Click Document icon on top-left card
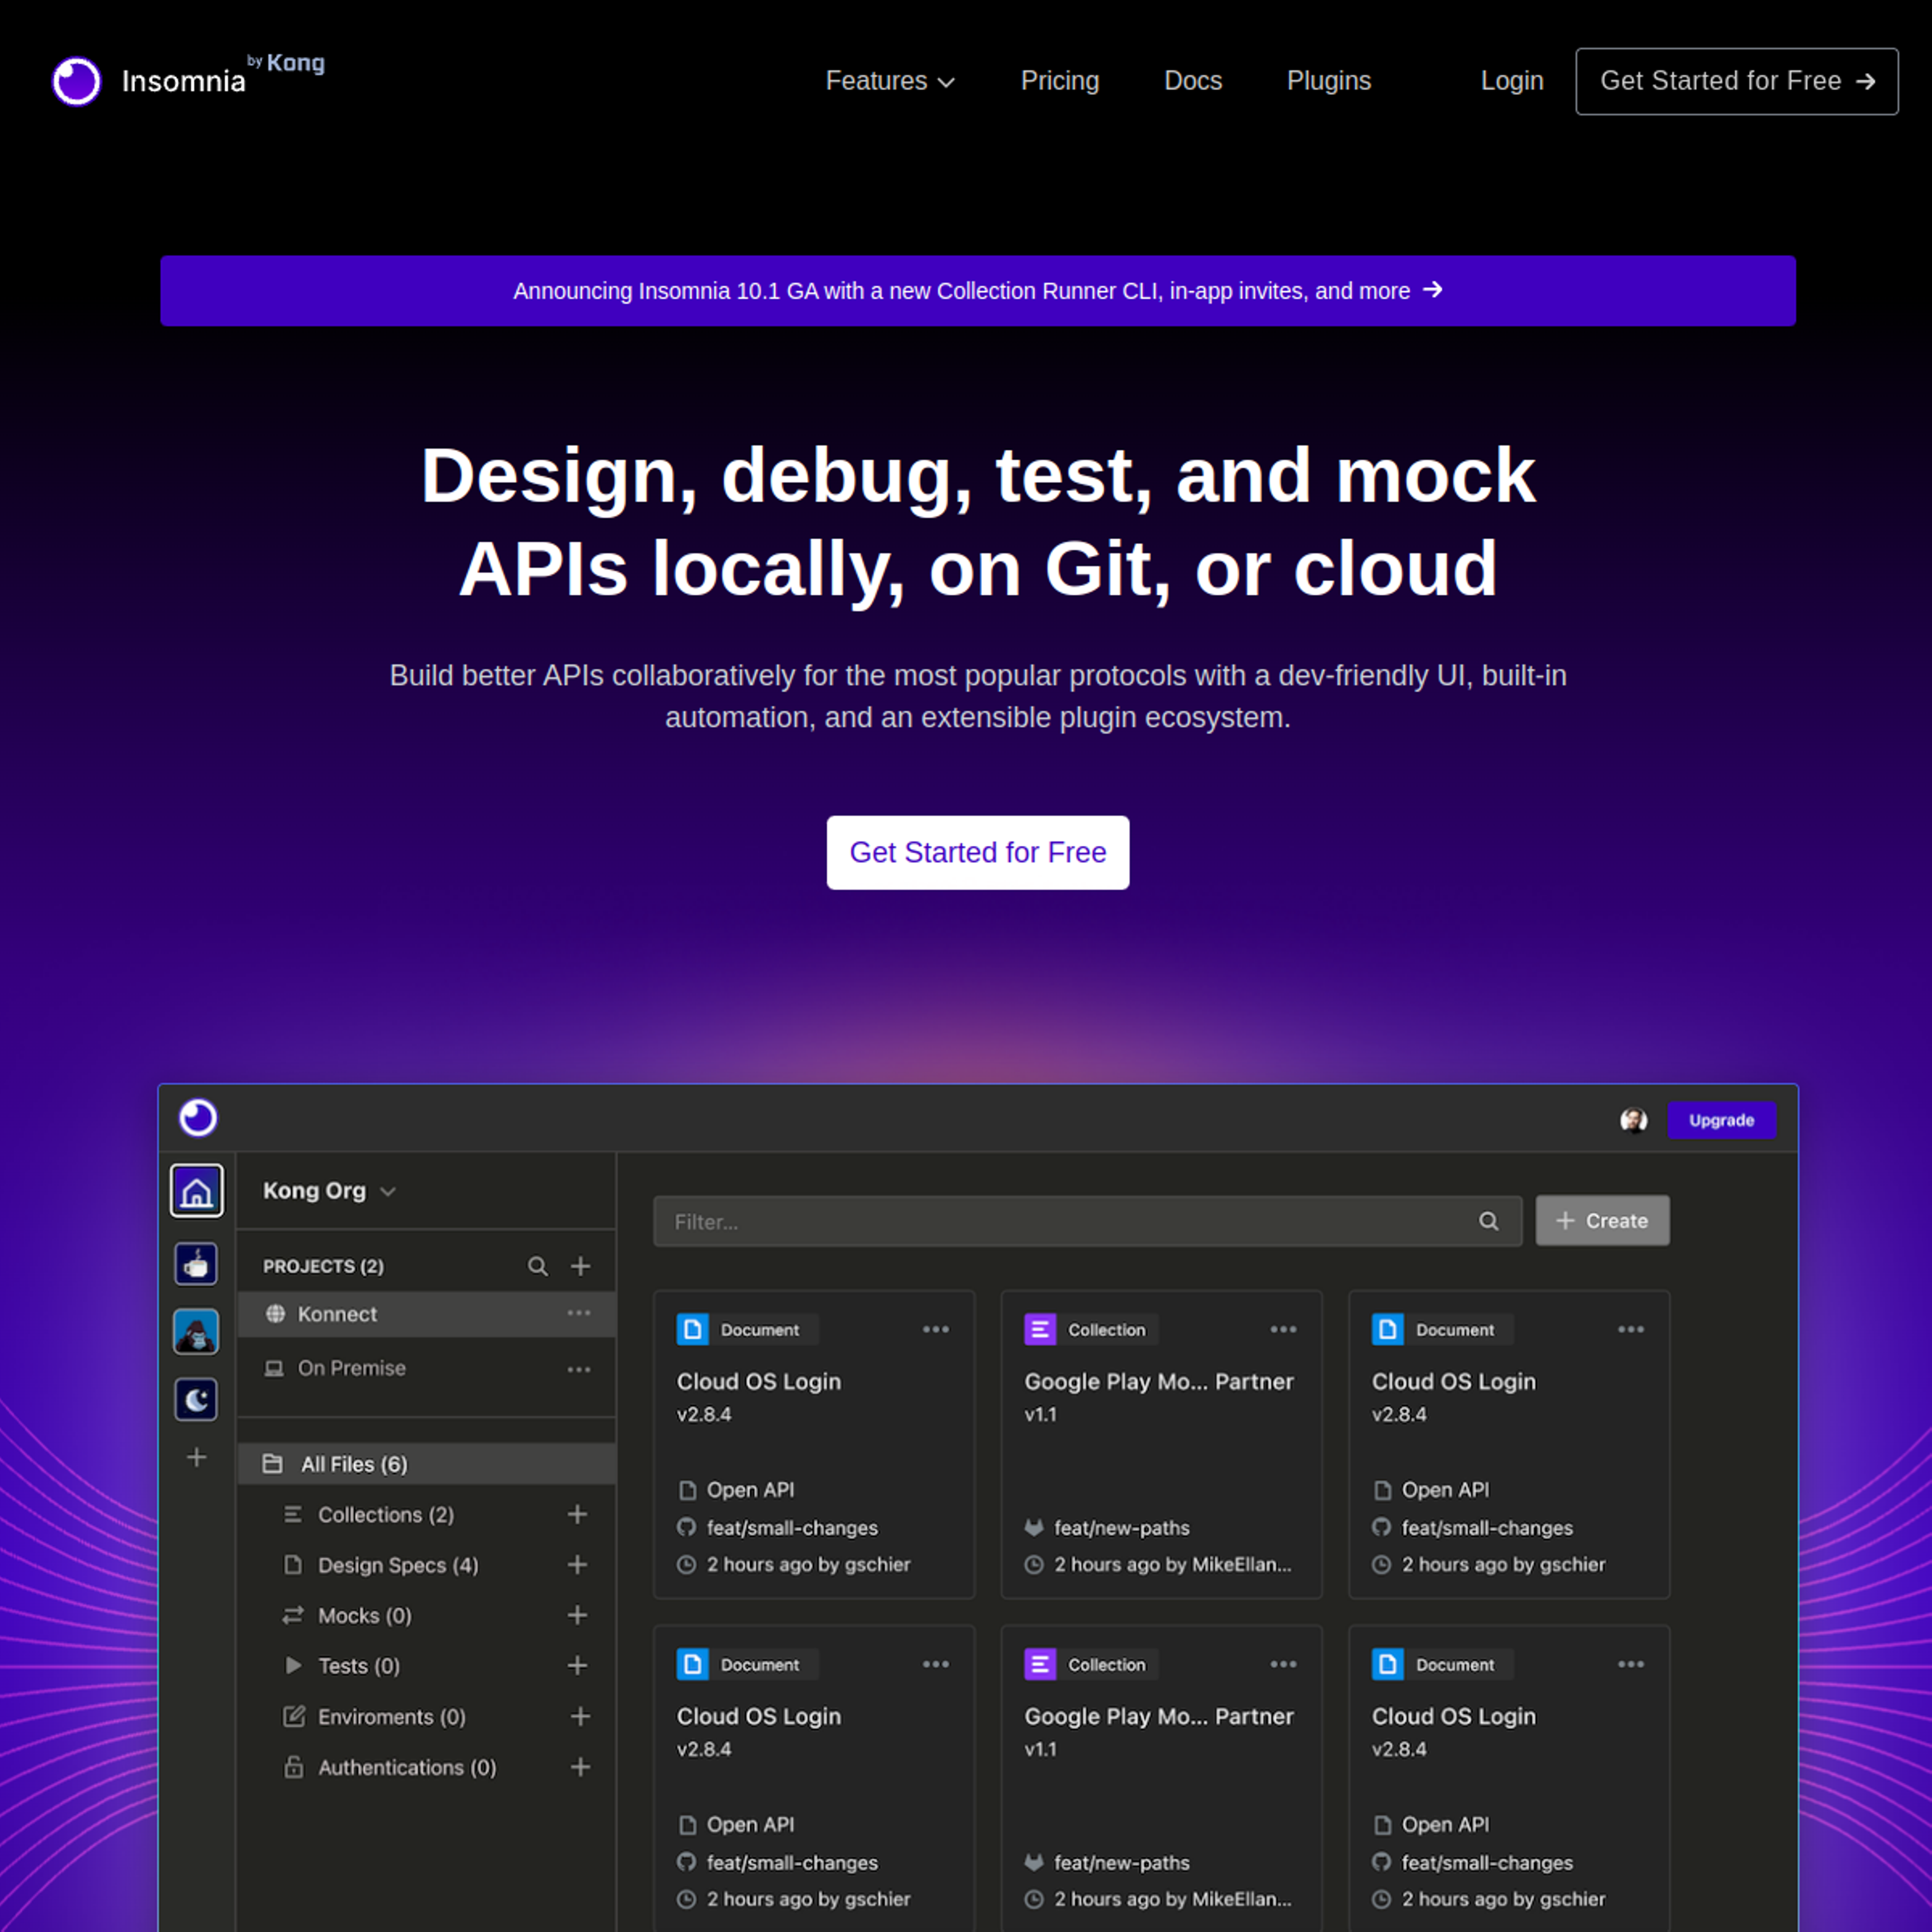 point(692,1329)
